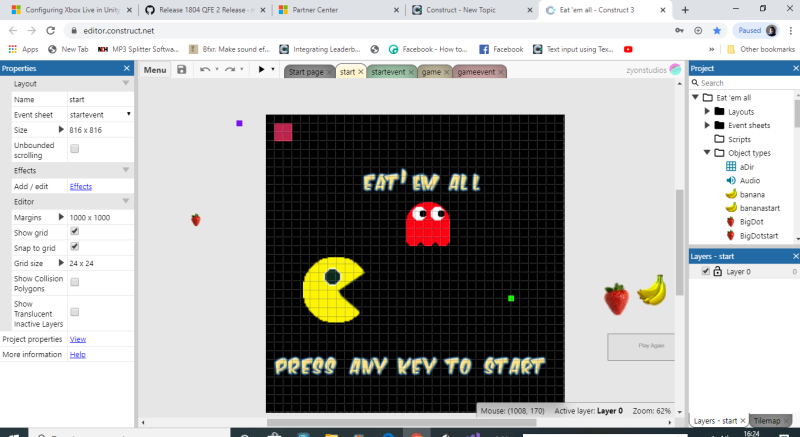
Task: Select the Audio object speaker icon
Action: tap(731, 181)
